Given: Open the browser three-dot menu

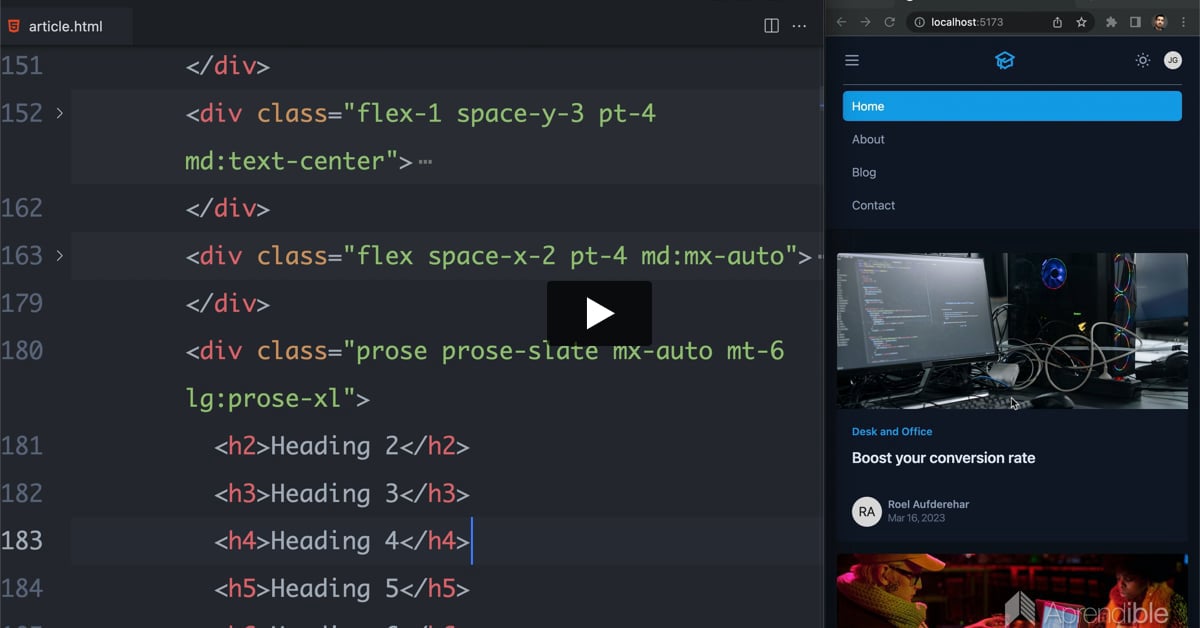Looking at the screenshot, I should click(x=1185, y=22).
